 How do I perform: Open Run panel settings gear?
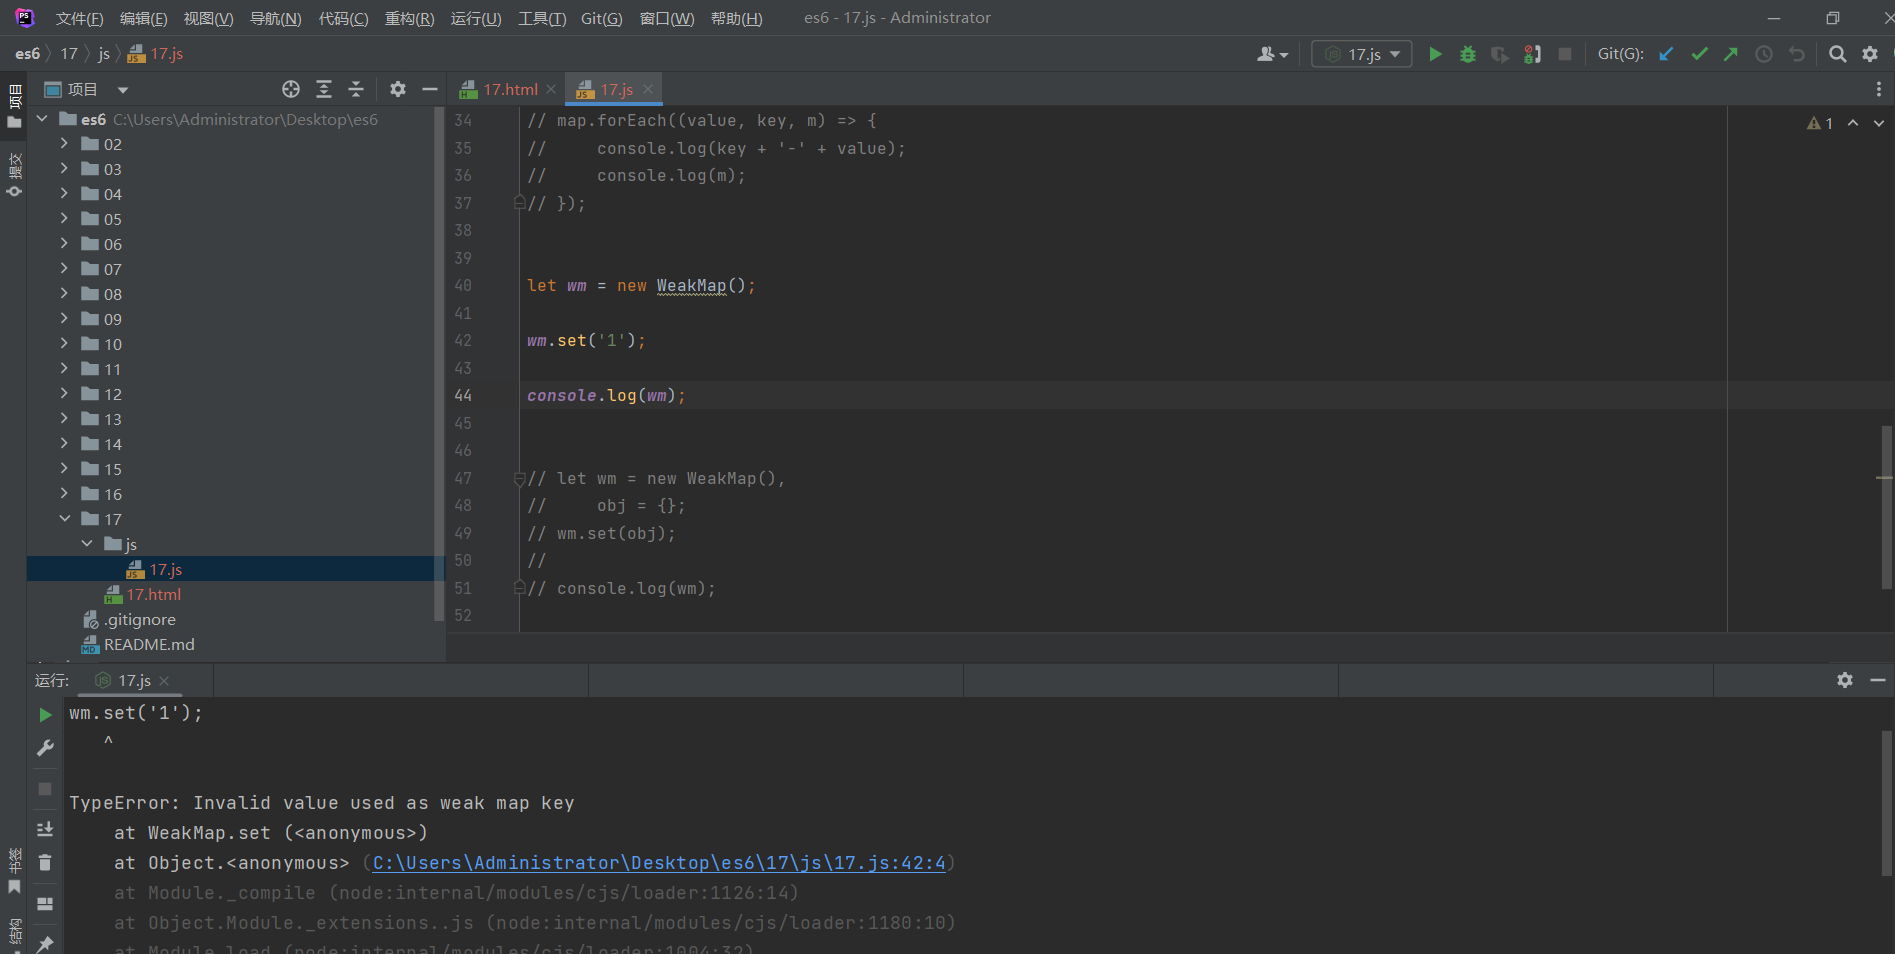pyautogui.click(x=1845, y=680)
